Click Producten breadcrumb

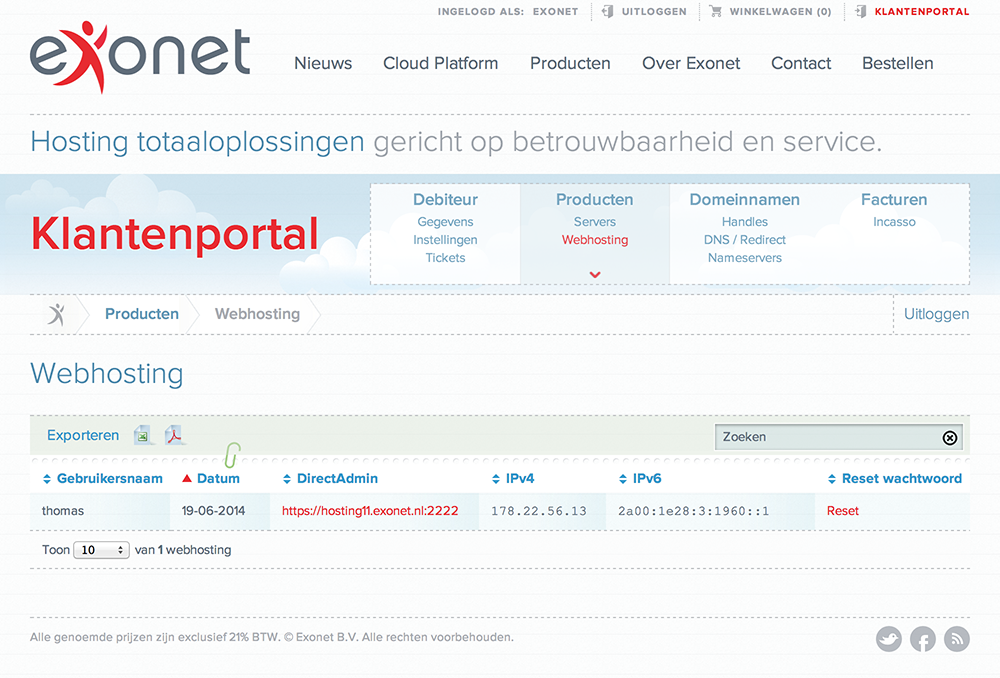click(x=142, y=314)
